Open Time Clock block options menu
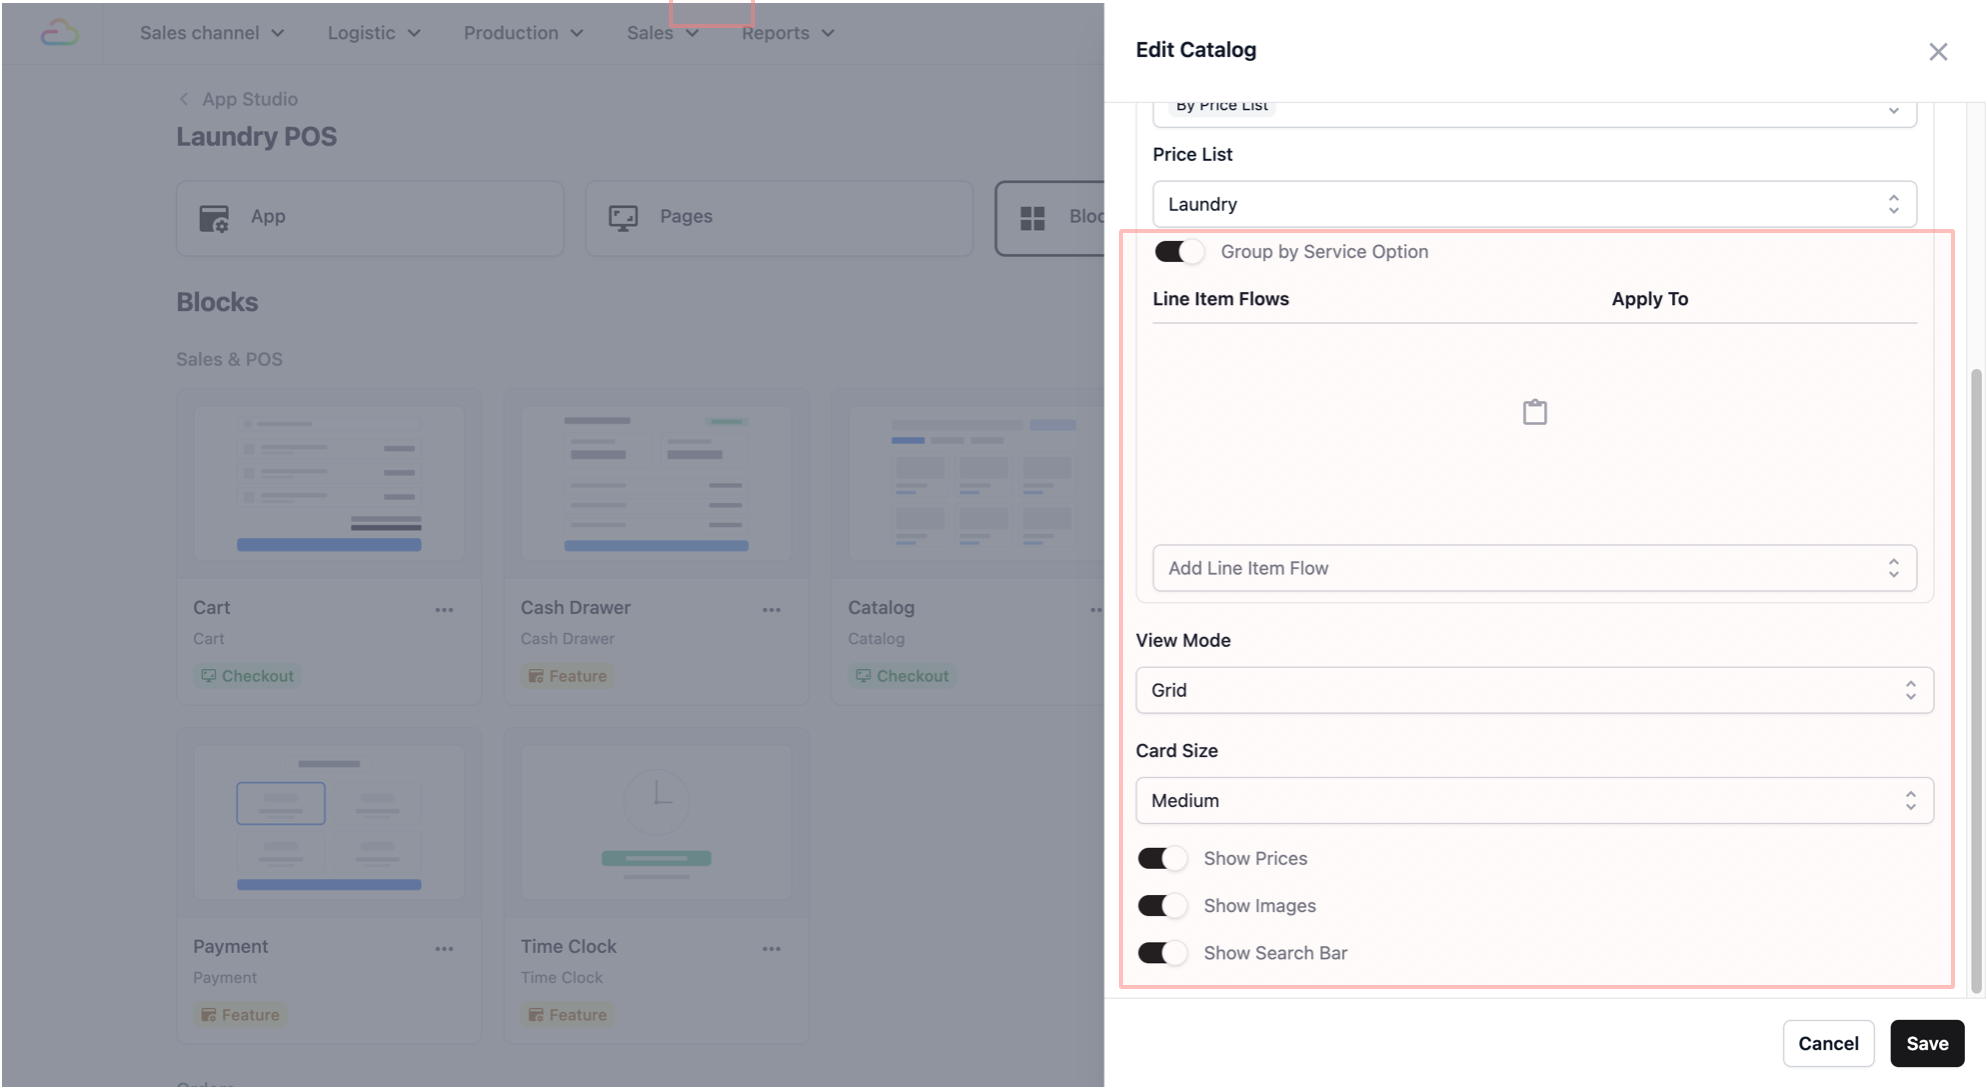Viewport: 1988px width, 1088px height. coord(771,949)
